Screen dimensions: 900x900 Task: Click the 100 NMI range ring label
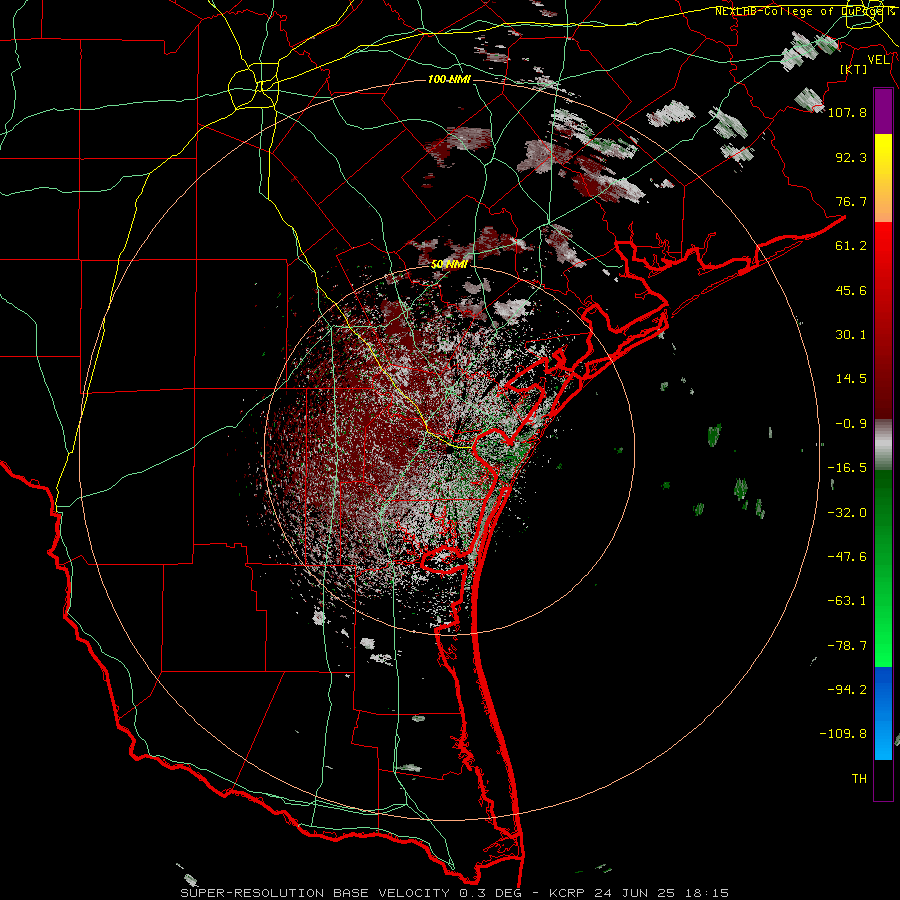(449, 79)
